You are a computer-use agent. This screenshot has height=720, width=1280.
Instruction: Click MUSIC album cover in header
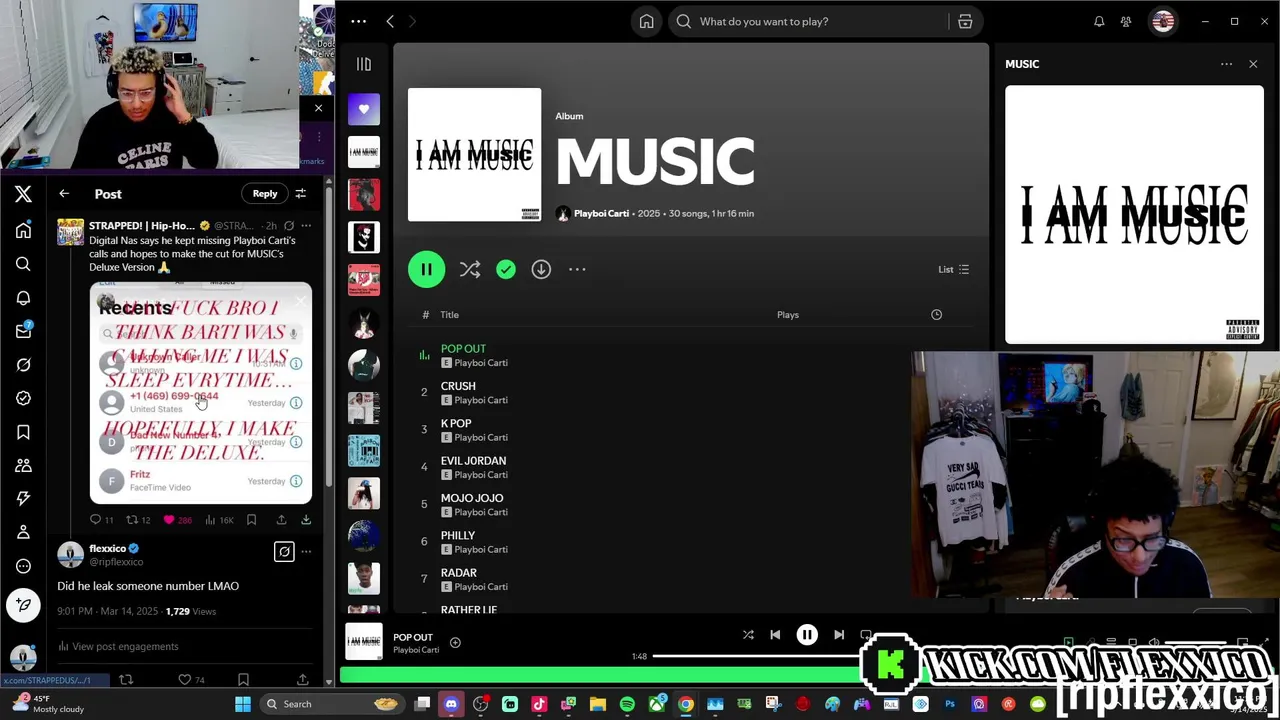[x=474, y=154]
